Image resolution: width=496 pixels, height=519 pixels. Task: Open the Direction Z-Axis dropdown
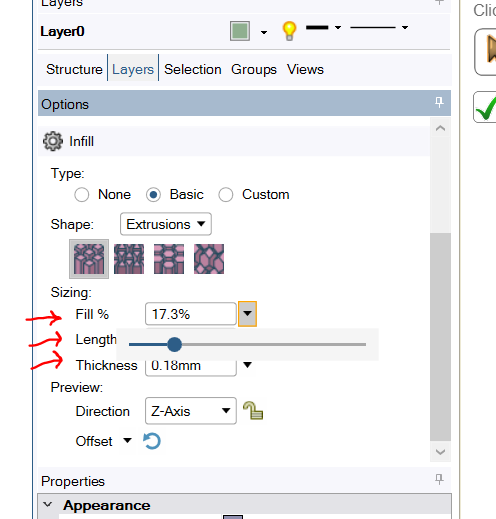click(x=191, y=411)
